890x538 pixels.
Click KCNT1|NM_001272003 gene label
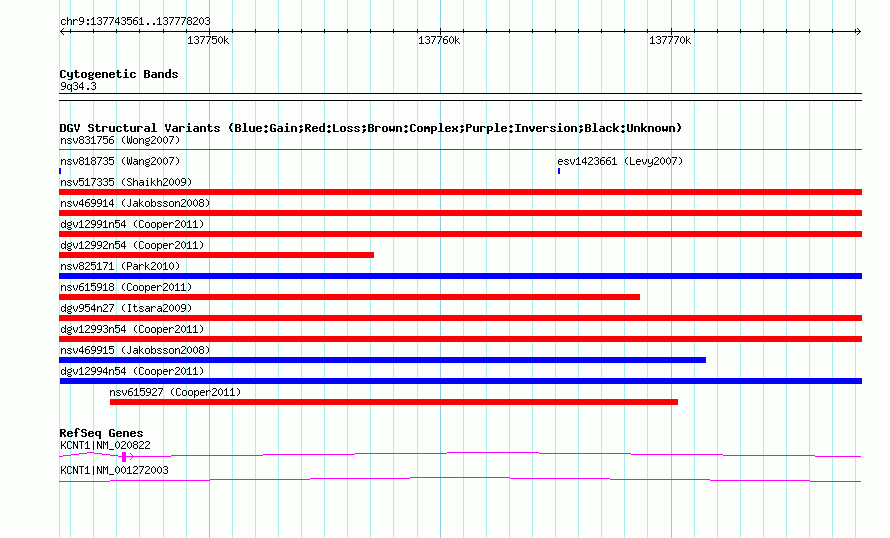click(114, 470)
